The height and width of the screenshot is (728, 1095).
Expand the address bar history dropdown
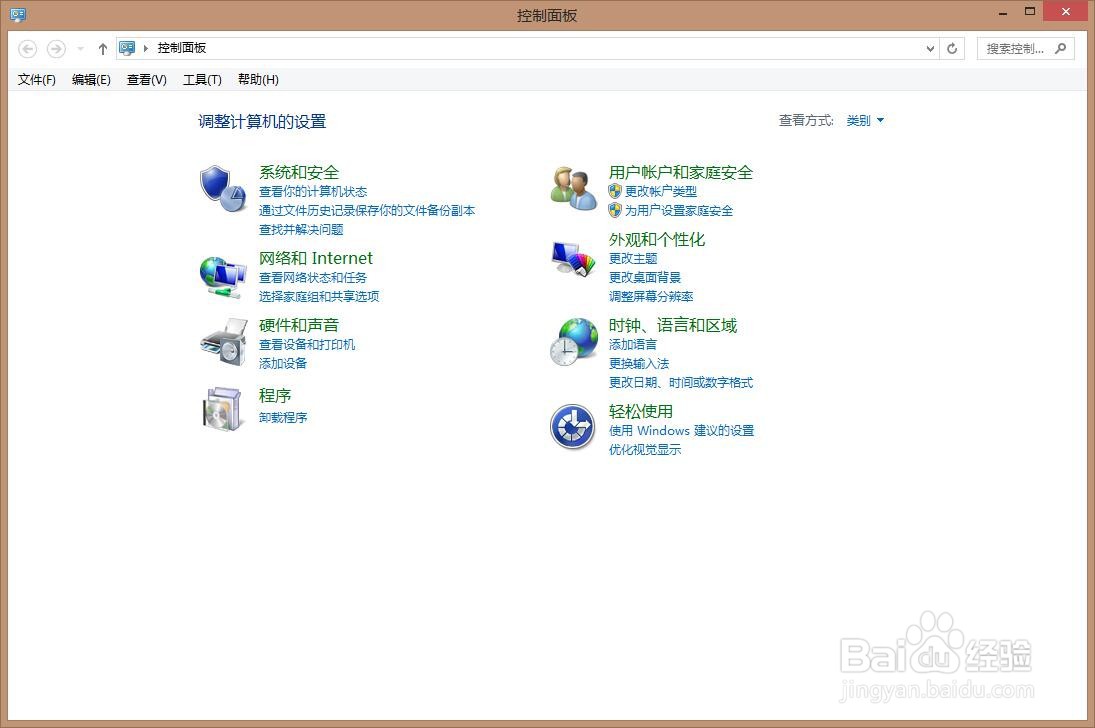click(x=930, y=48)
